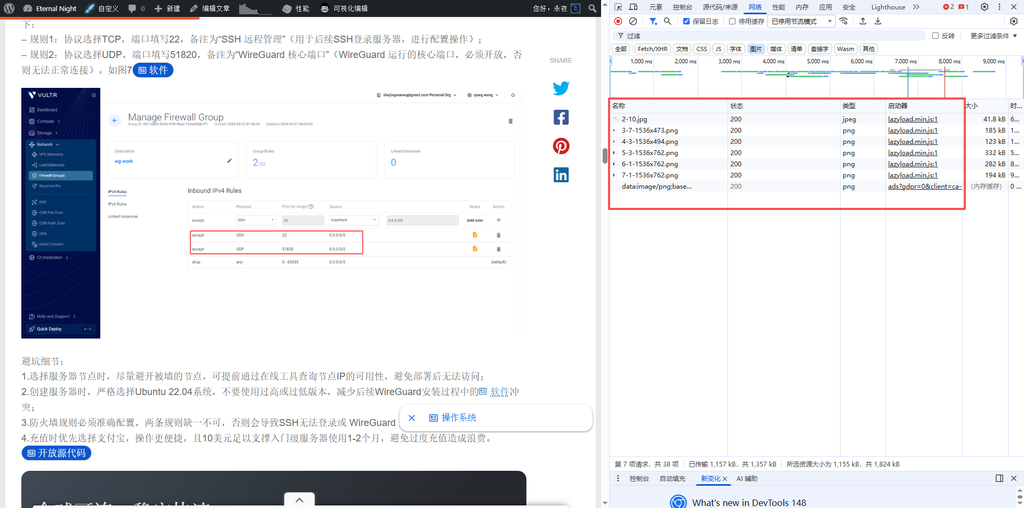1024x508 pixels.
Task: Toggle the Wasm type filter
Action: (x=845, y=49)
